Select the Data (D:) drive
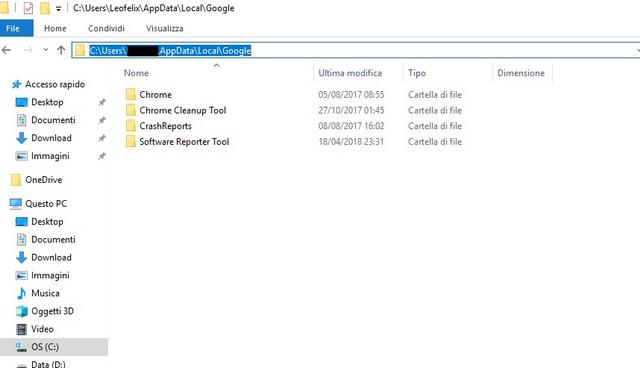Viewport: 640px width, 368px height. (x=48, y=364)
